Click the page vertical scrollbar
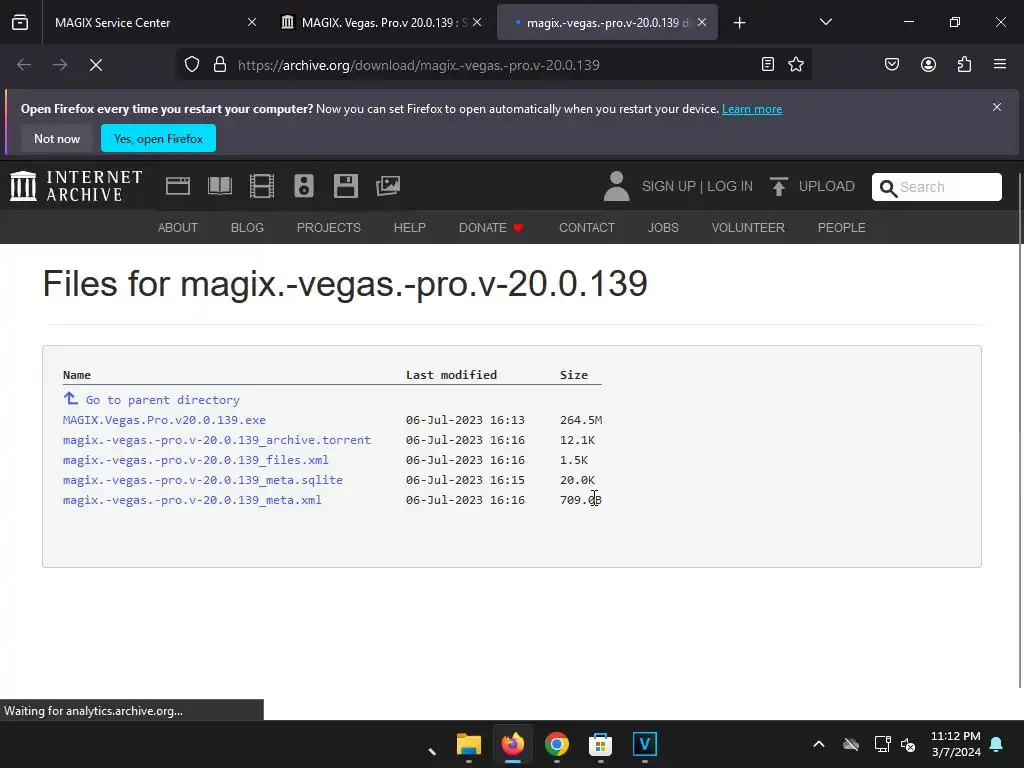 1019,431
